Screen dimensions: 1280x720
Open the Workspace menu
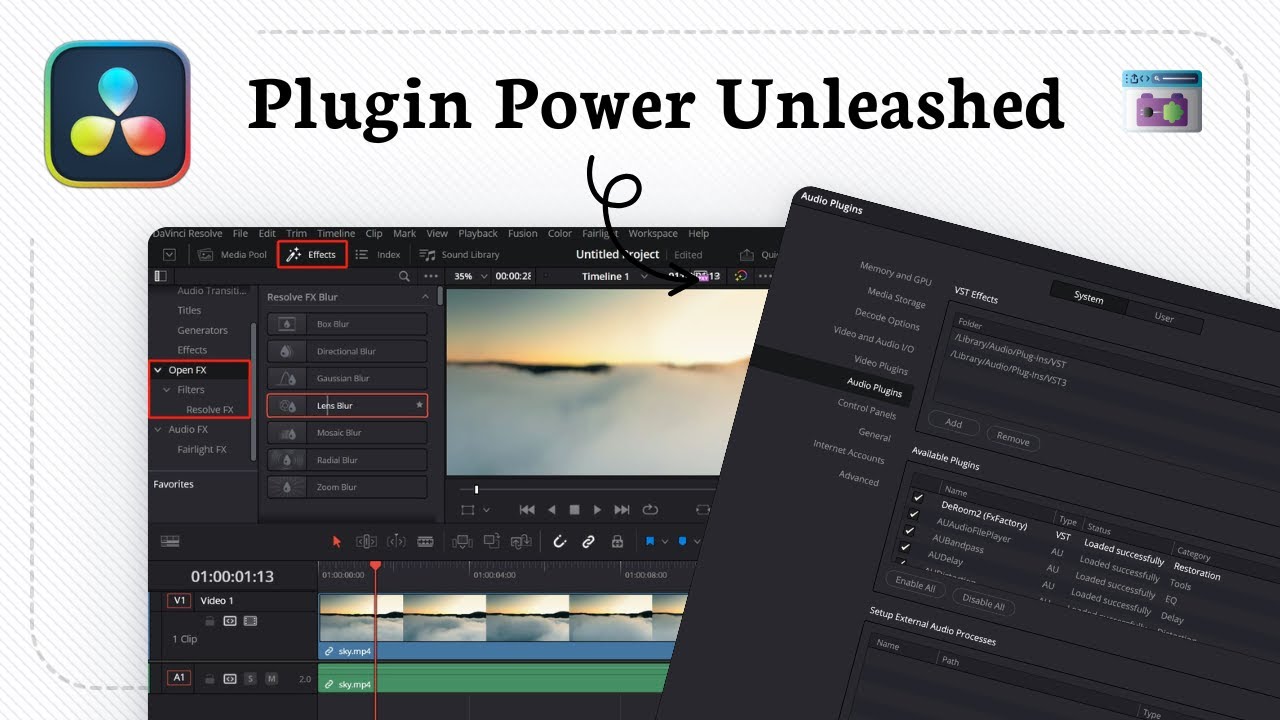[x=653, y=234]
